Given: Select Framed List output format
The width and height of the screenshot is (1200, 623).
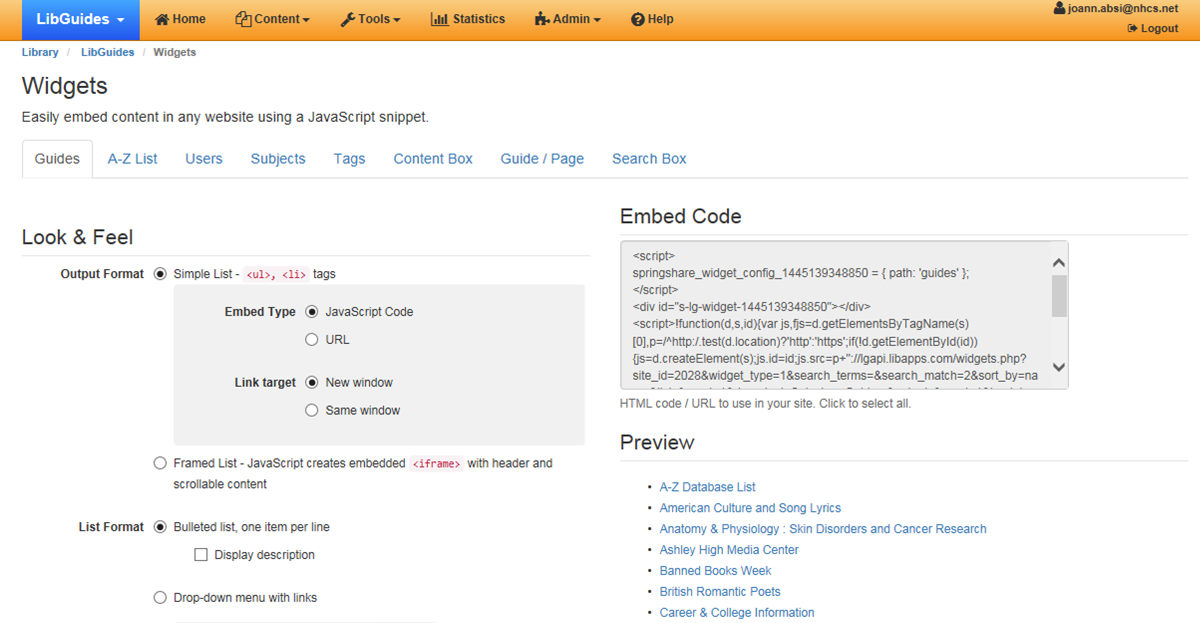Looking at the screenshot, I should point(160,463).
